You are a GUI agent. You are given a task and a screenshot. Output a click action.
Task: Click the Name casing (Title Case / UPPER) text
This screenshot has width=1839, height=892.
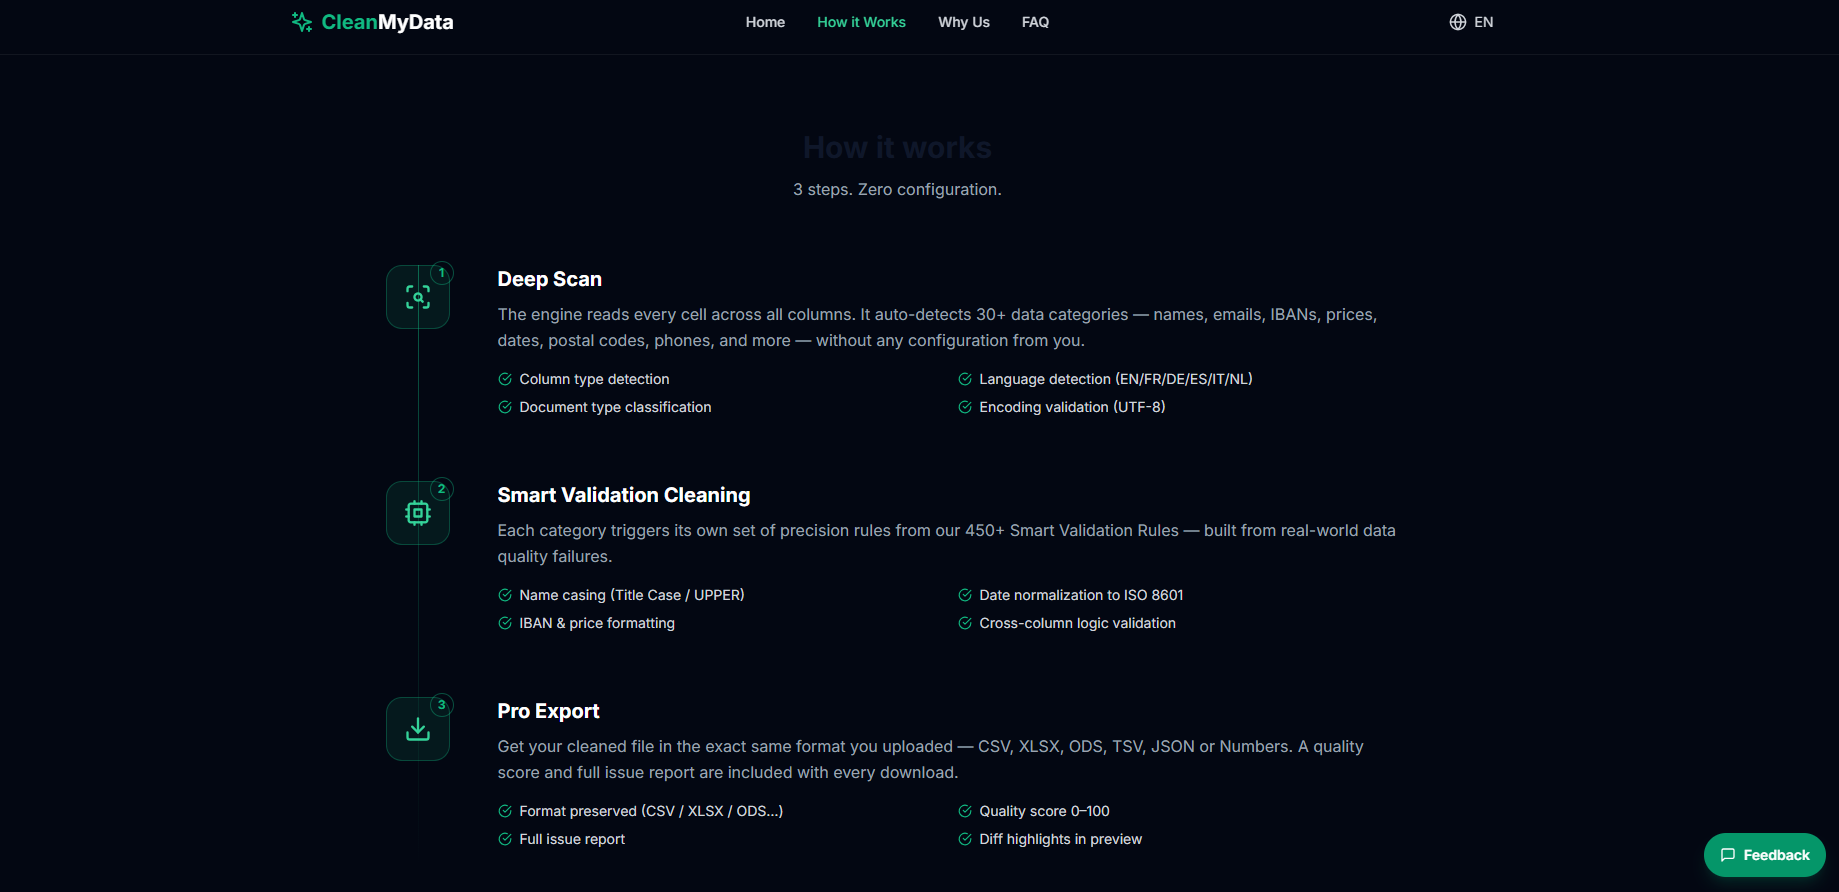pyautogui.click(x=632, y=595)
